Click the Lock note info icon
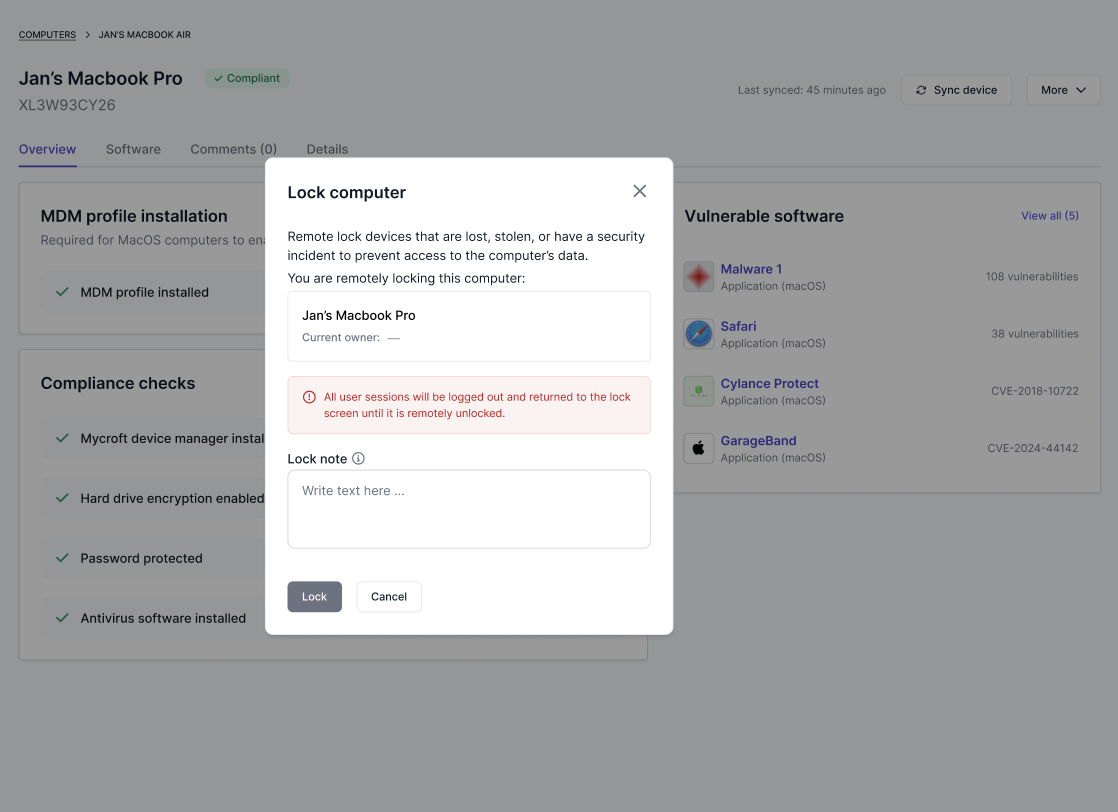The image size is (1118, 812). (x=358, y=458)
